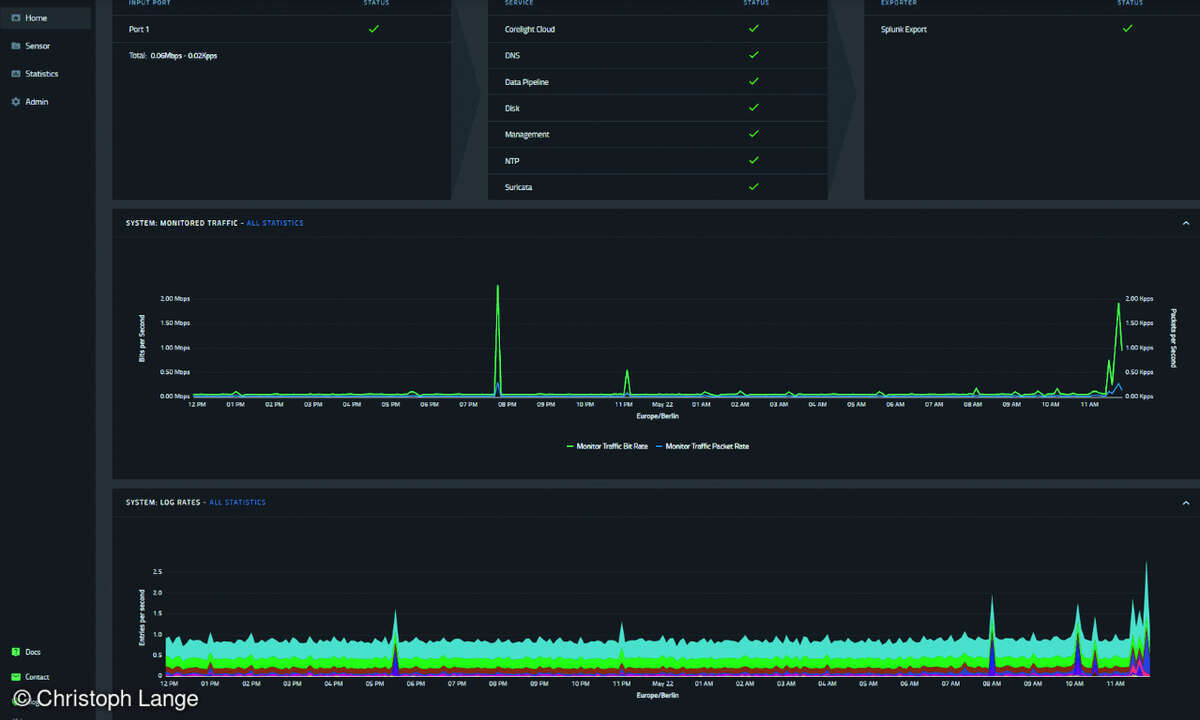Select the Splunk Export exporter name
Screen dimensions: 1200x720
904,29
